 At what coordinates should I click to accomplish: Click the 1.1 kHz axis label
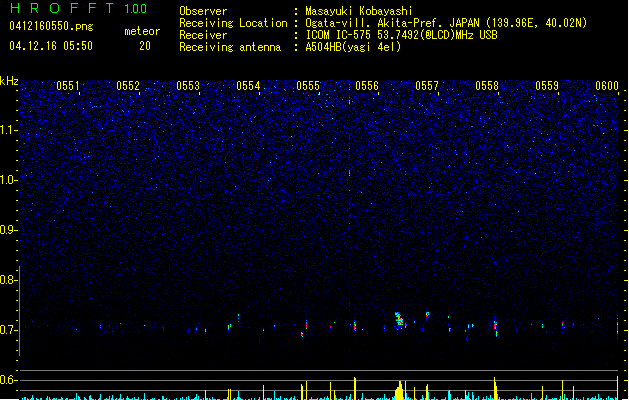[8, 130]
